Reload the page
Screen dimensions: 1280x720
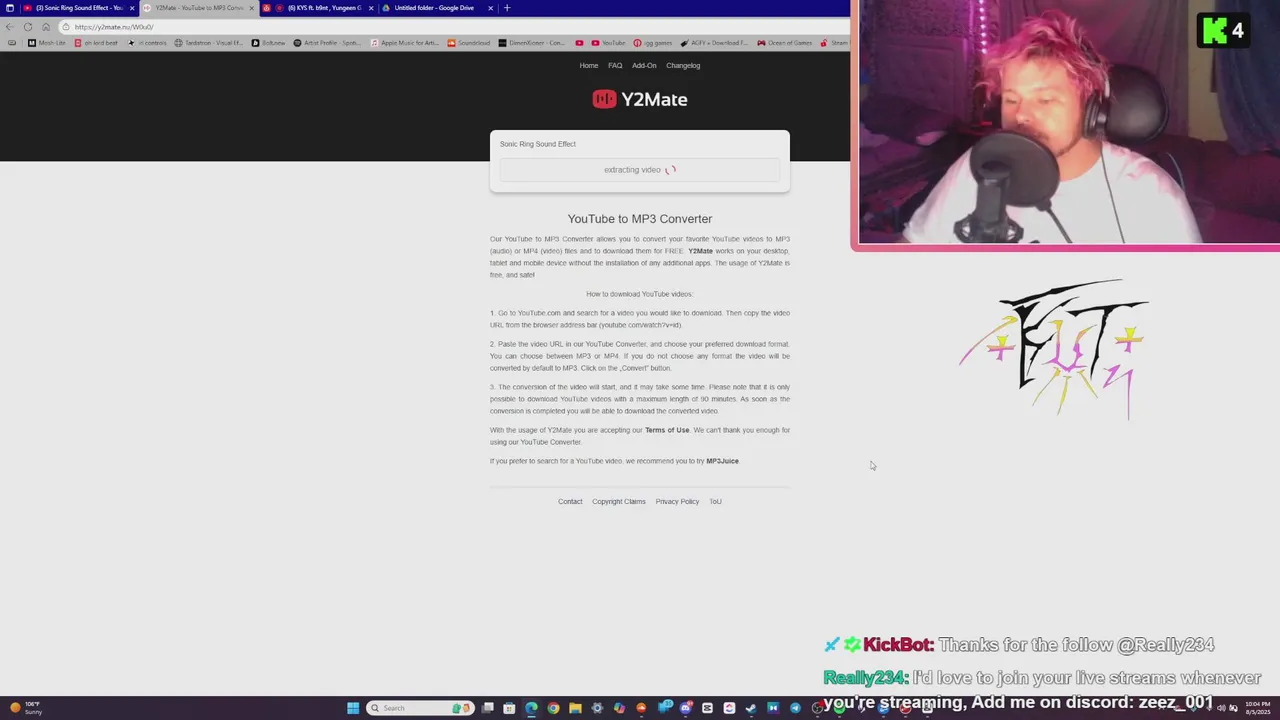click(28, 27)
